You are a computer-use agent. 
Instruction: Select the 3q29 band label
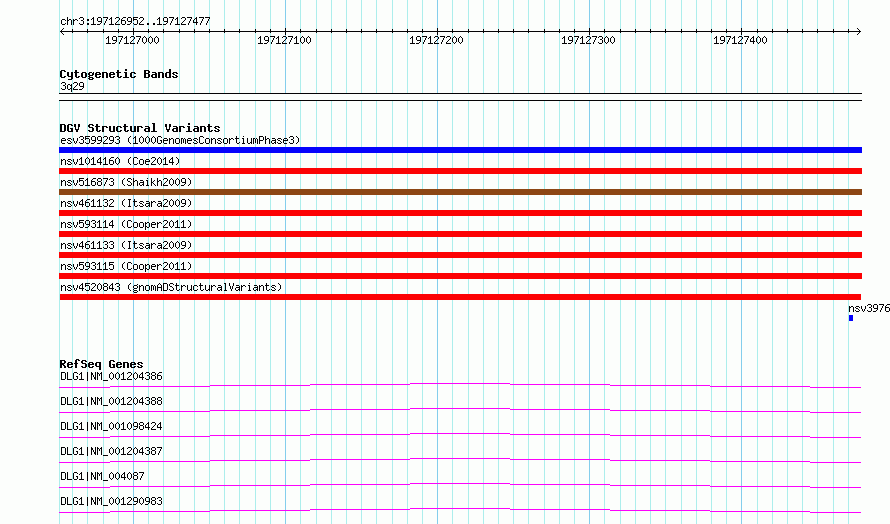(72, 86)
